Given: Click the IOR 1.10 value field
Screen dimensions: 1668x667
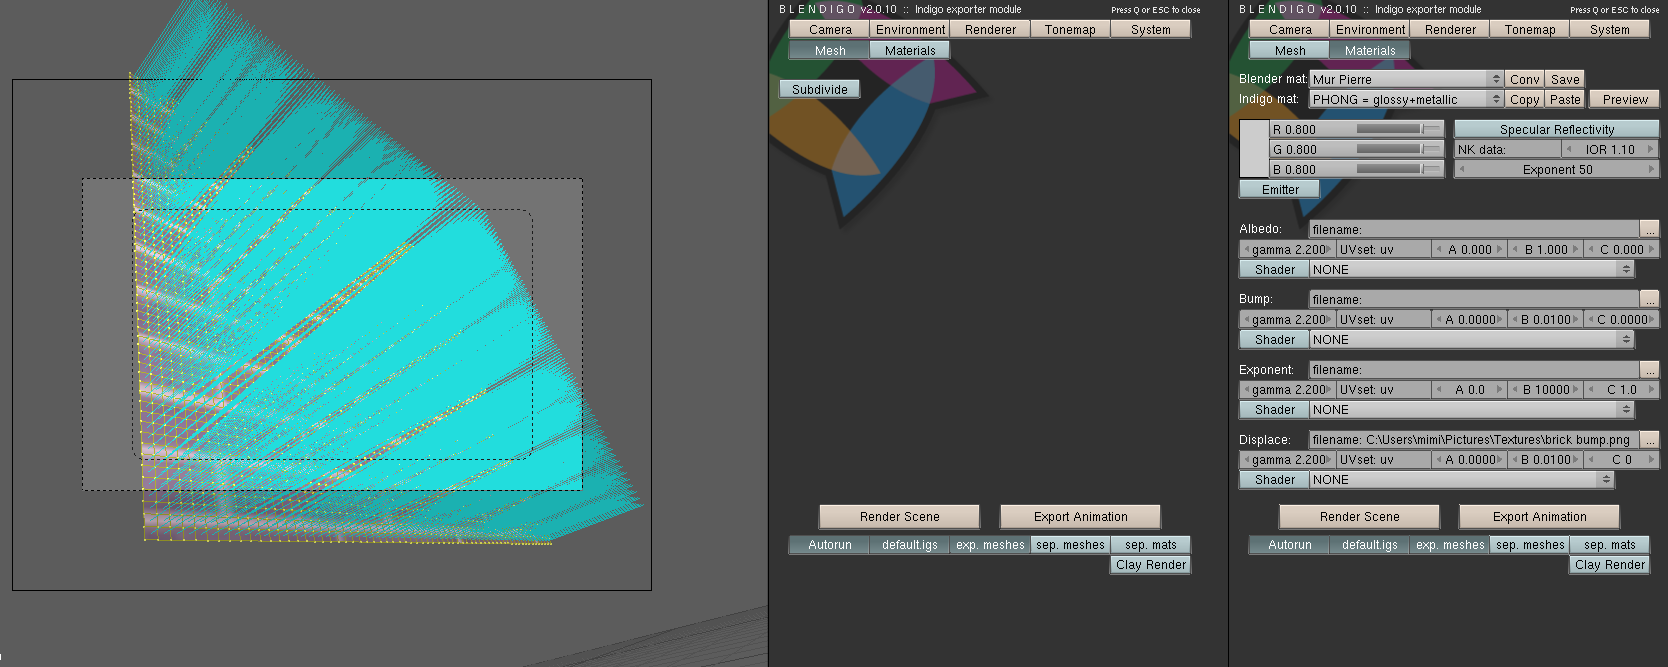Looking at the screenshot, I should (1610, 149).
